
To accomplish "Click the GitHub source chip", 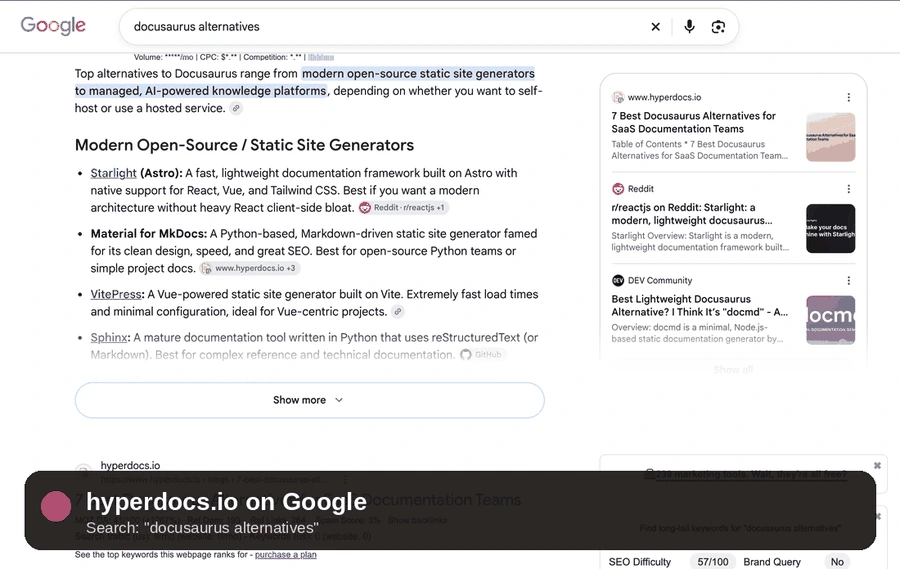I will [x=482, y=354].
